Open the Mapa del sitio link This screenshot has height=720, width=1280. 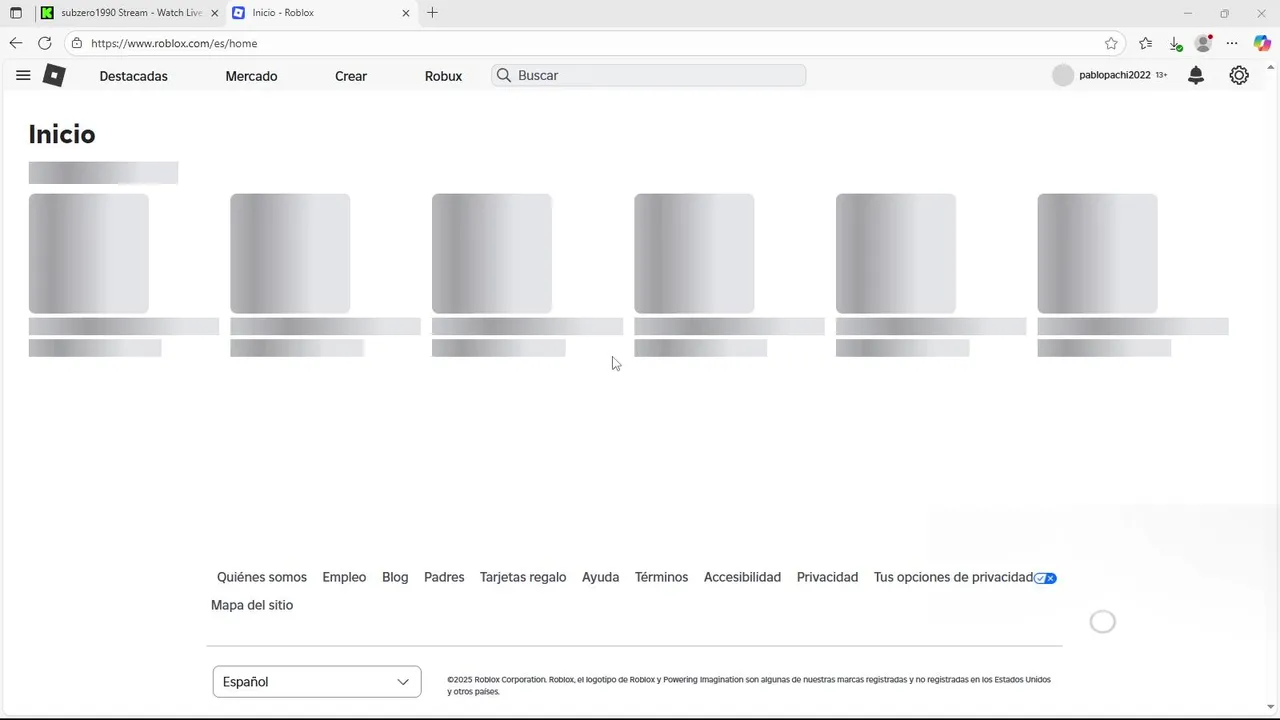pyautogui.click(x=252, y=605)
